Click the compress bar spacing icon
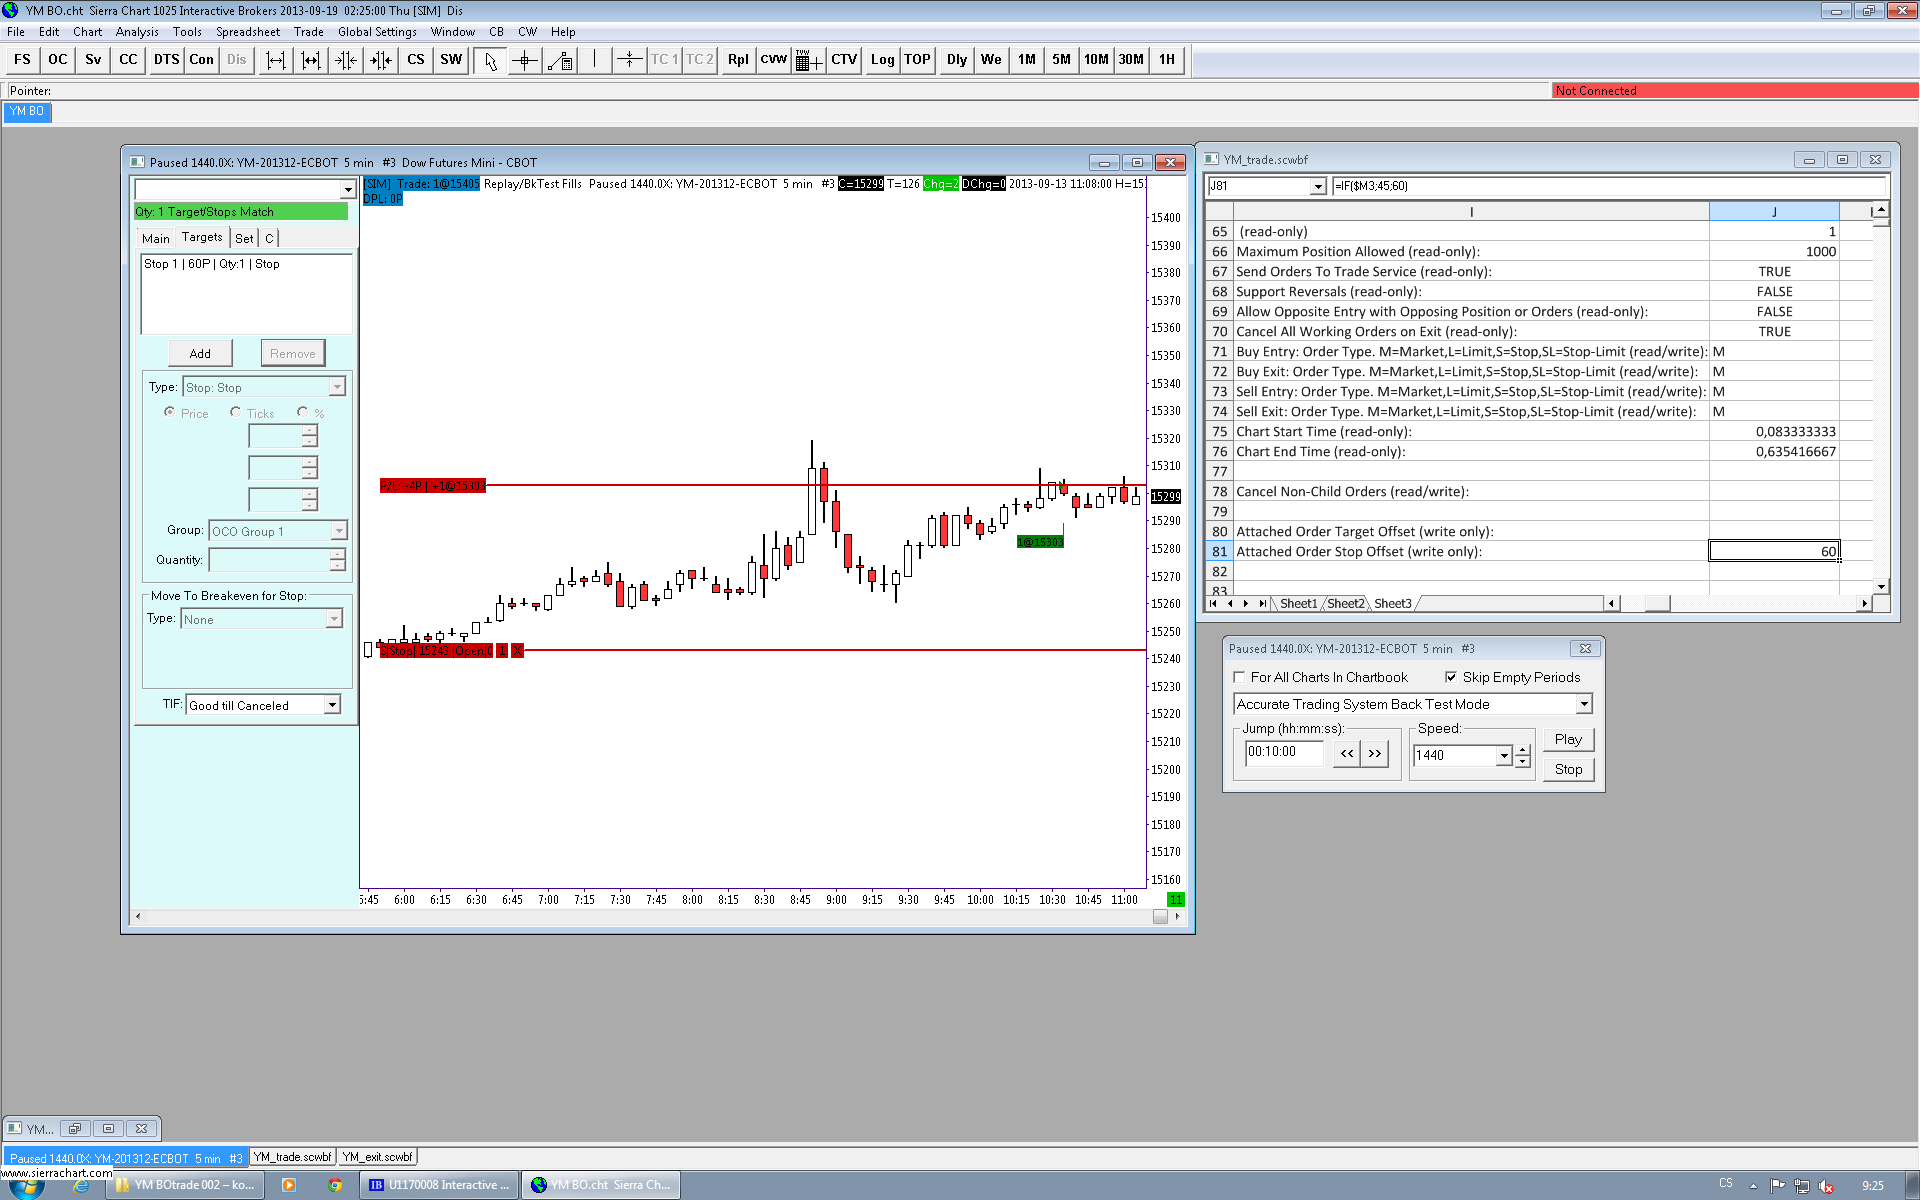 (311, 60)
